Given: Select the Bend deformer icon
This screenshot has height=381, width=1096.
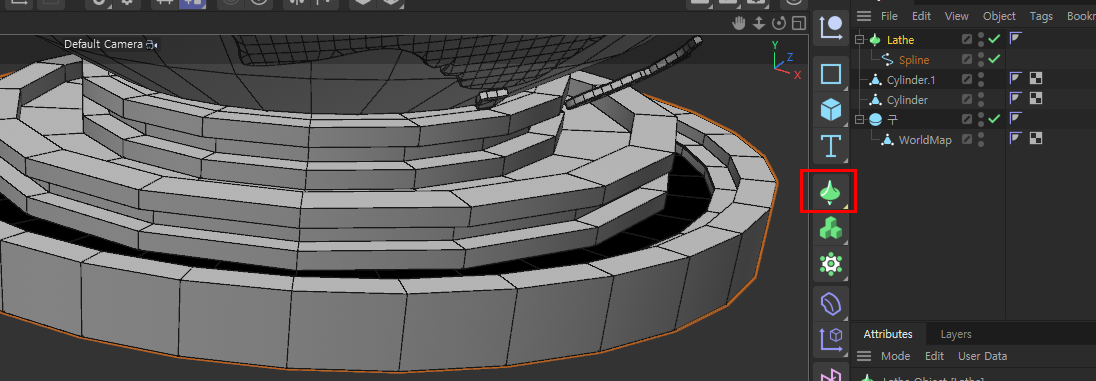Looking at the screenshot, I should (830, 304).
